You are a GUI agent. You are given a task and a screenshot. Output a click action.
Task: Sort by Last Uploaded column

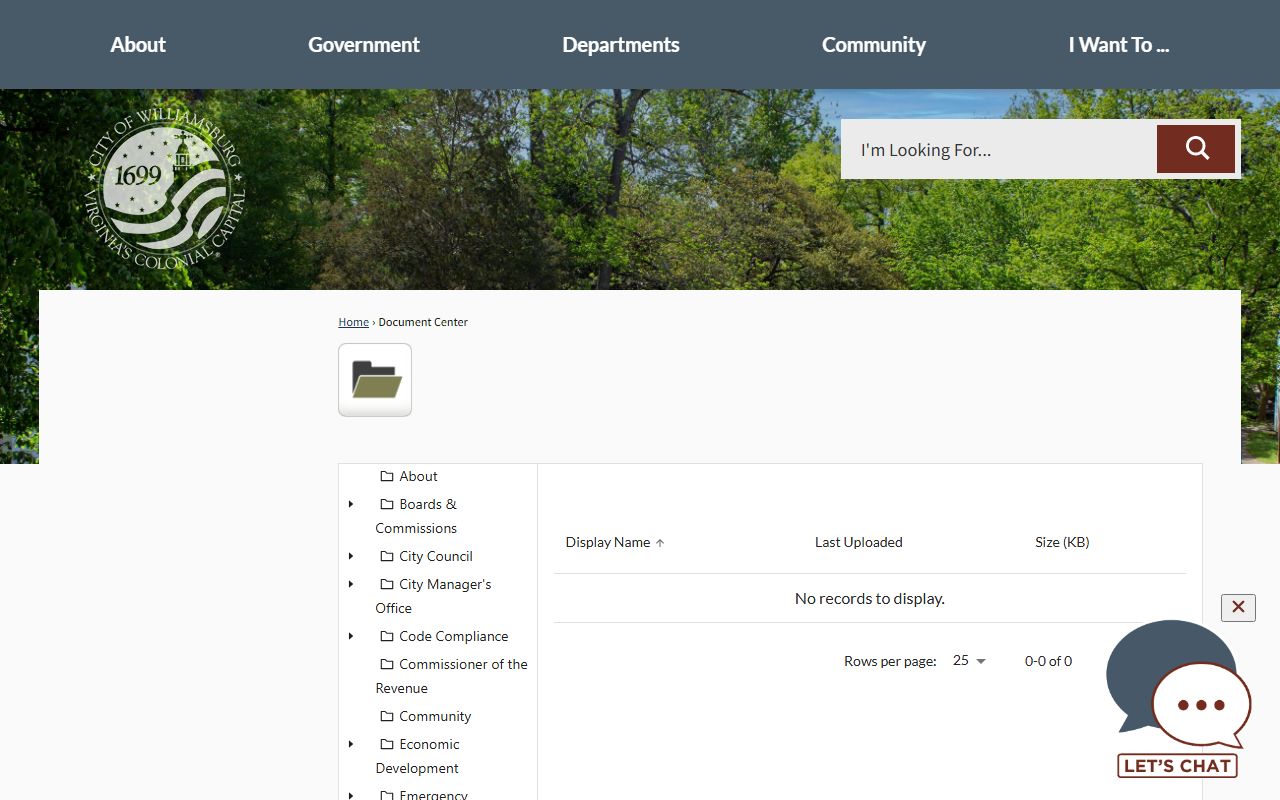tap(858, 542)
